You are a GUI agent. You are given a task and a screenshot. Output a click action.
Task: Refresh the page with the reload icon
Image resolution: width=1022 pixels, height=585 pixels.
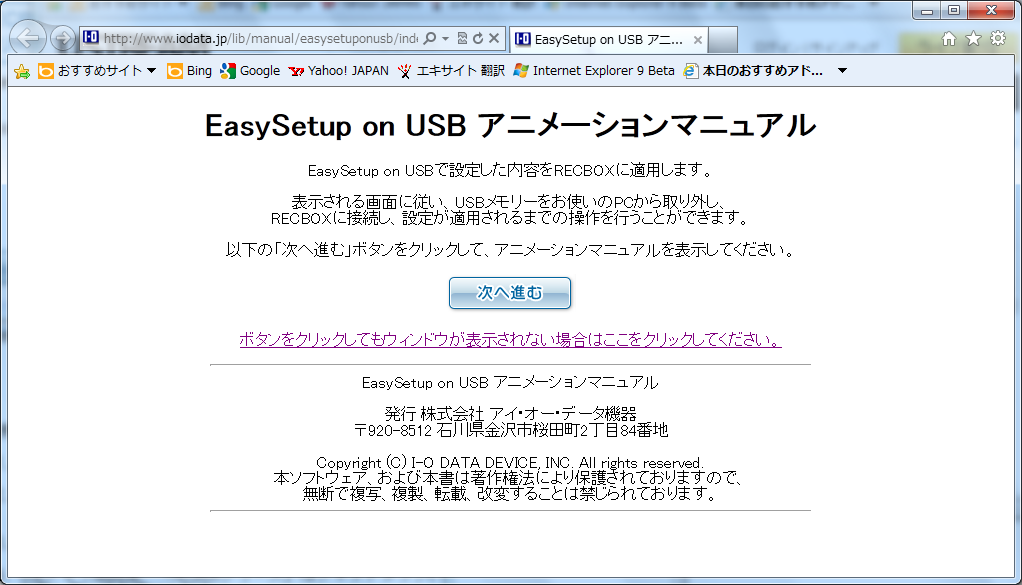478,38
